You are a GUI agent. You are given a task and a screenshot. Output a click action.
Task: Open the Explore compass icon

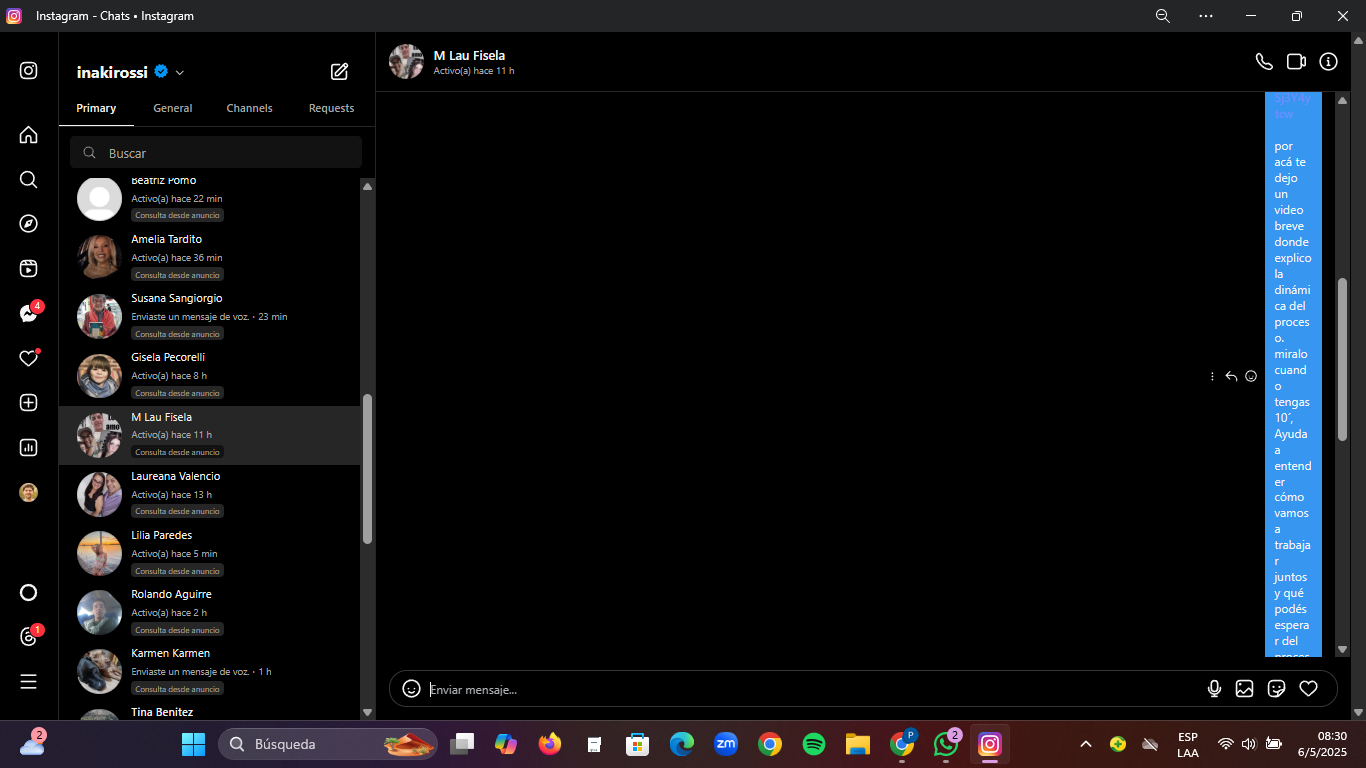[29, 224]
